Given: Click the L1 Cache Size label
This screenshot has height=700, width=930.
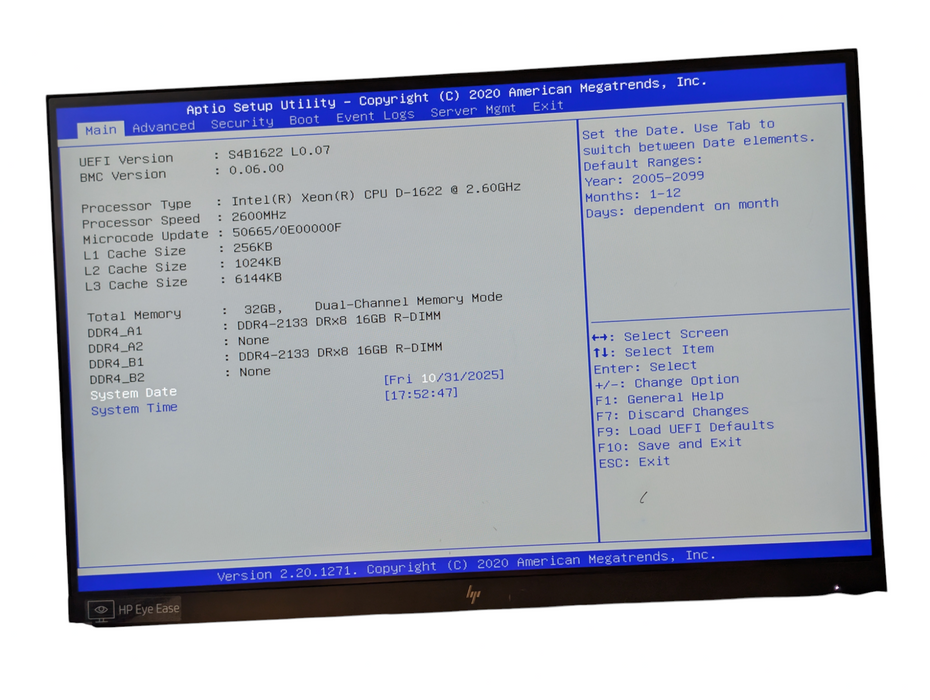Looking at the screenshot, I should click(x=135, y=253).
